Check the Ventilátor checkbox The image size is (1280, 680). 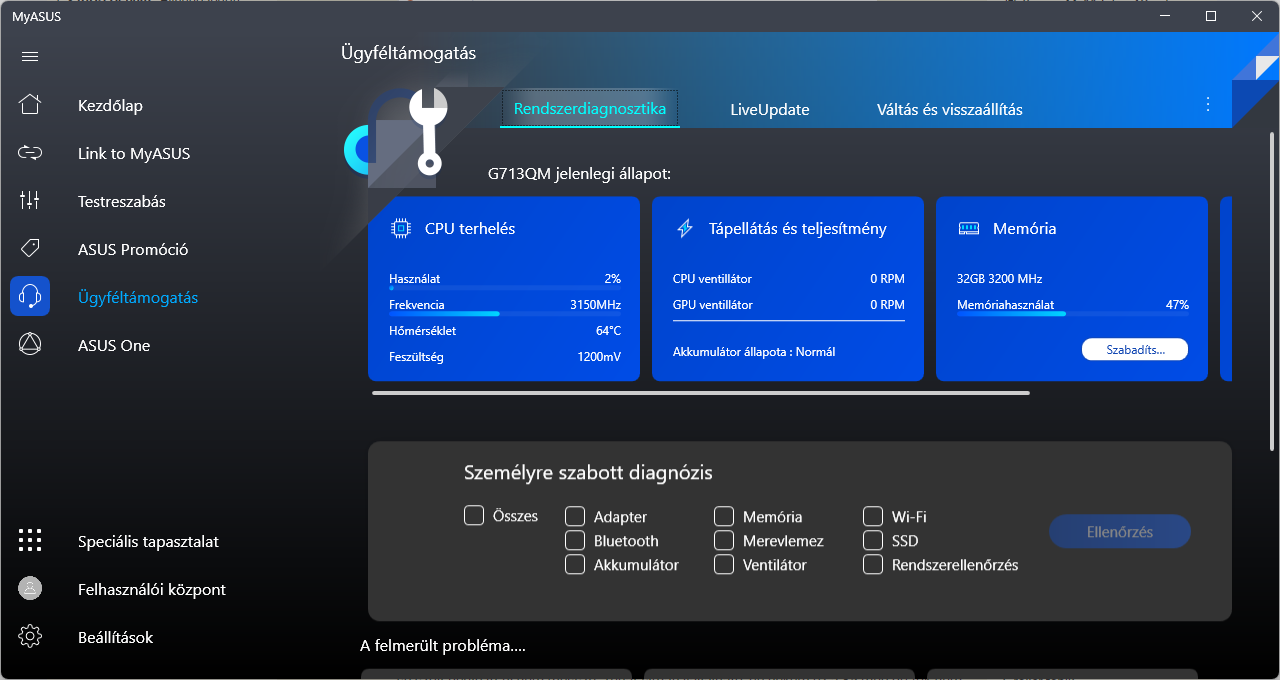724,564
